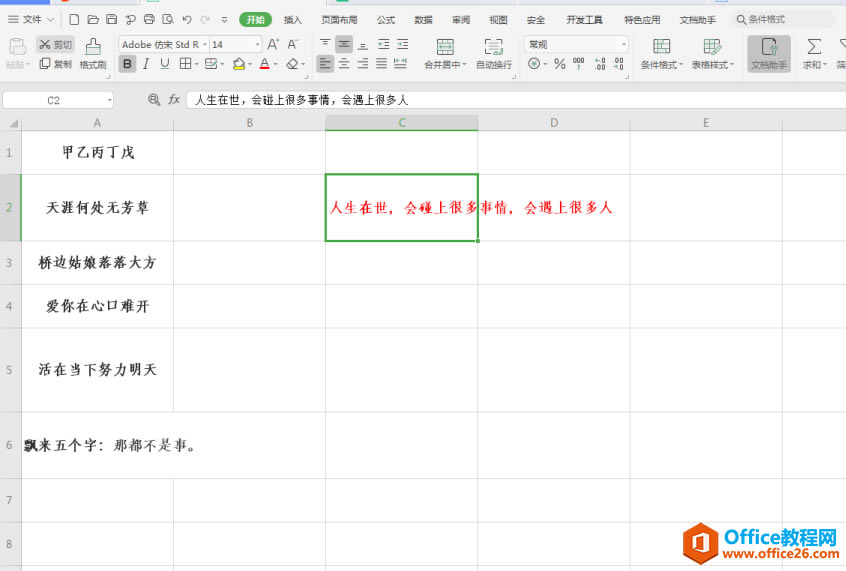
Task: Open 表格样式 table styles
Action: [x=713, y=53]
